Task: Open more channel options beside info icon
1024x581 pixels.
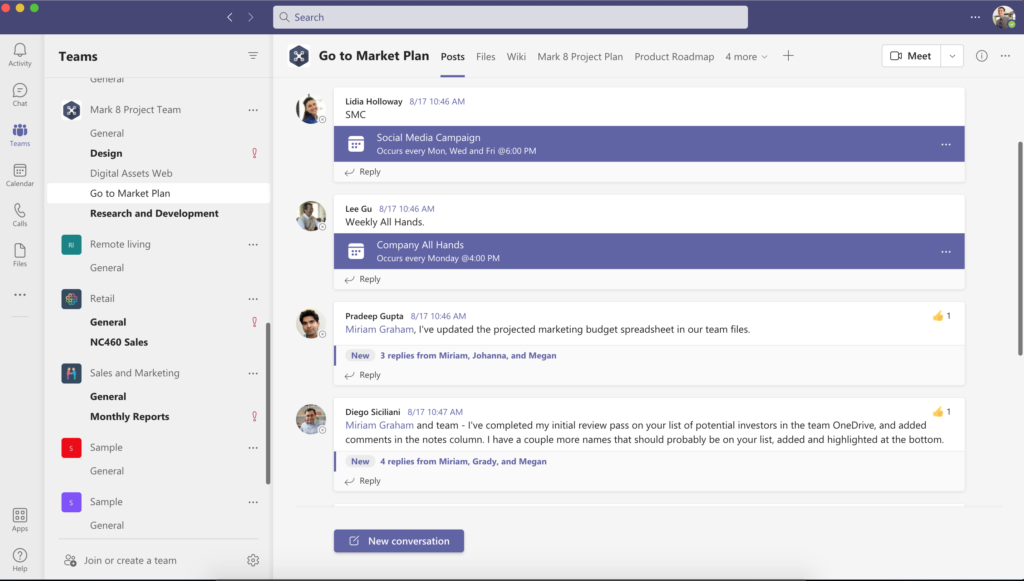Action: [x=1005, y=56]
